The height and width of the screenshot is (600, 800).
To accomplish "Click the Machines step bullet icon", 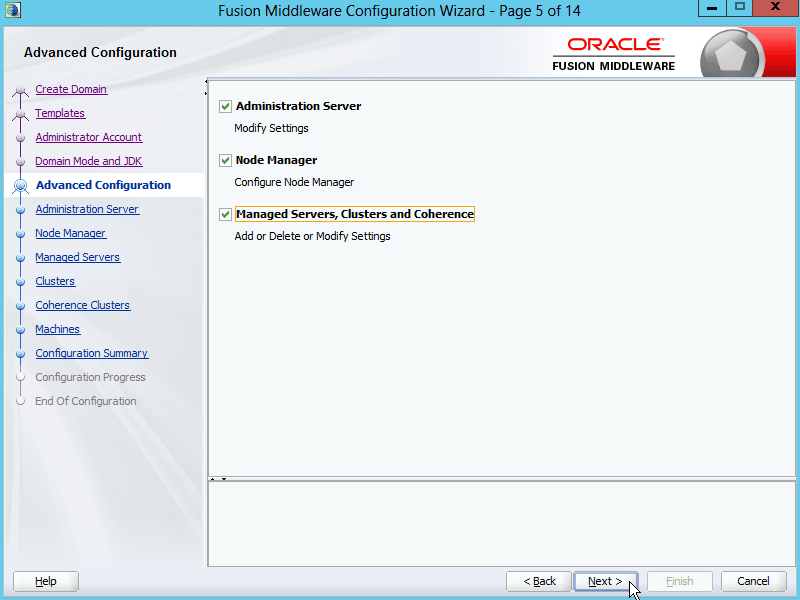I will pos(20,330).
